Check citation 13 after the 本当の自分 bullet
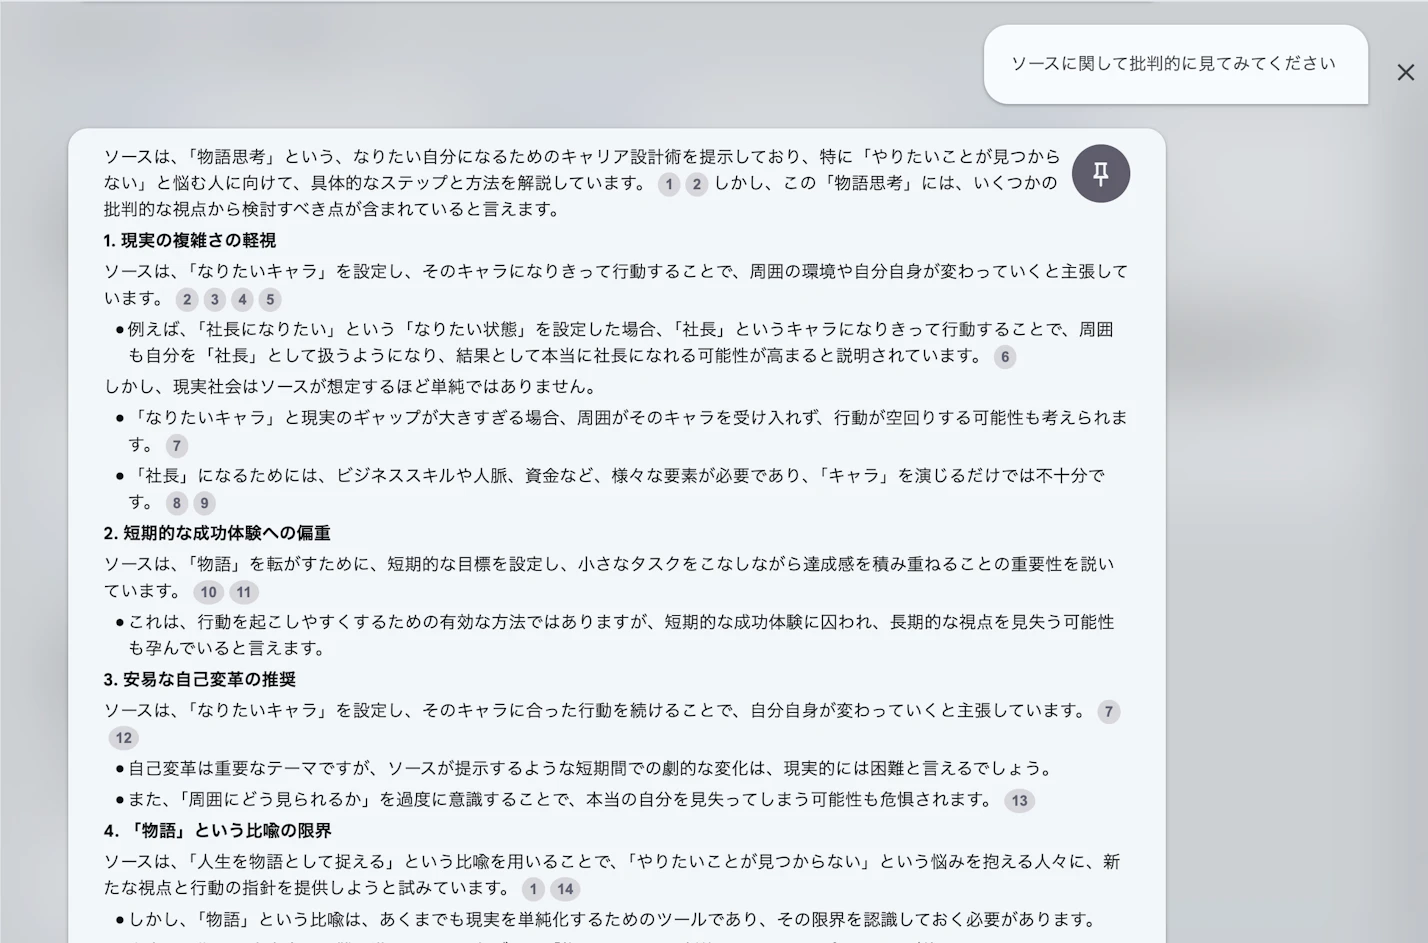The height and width of the screenshot is (943, 1428). [1019, 800]
